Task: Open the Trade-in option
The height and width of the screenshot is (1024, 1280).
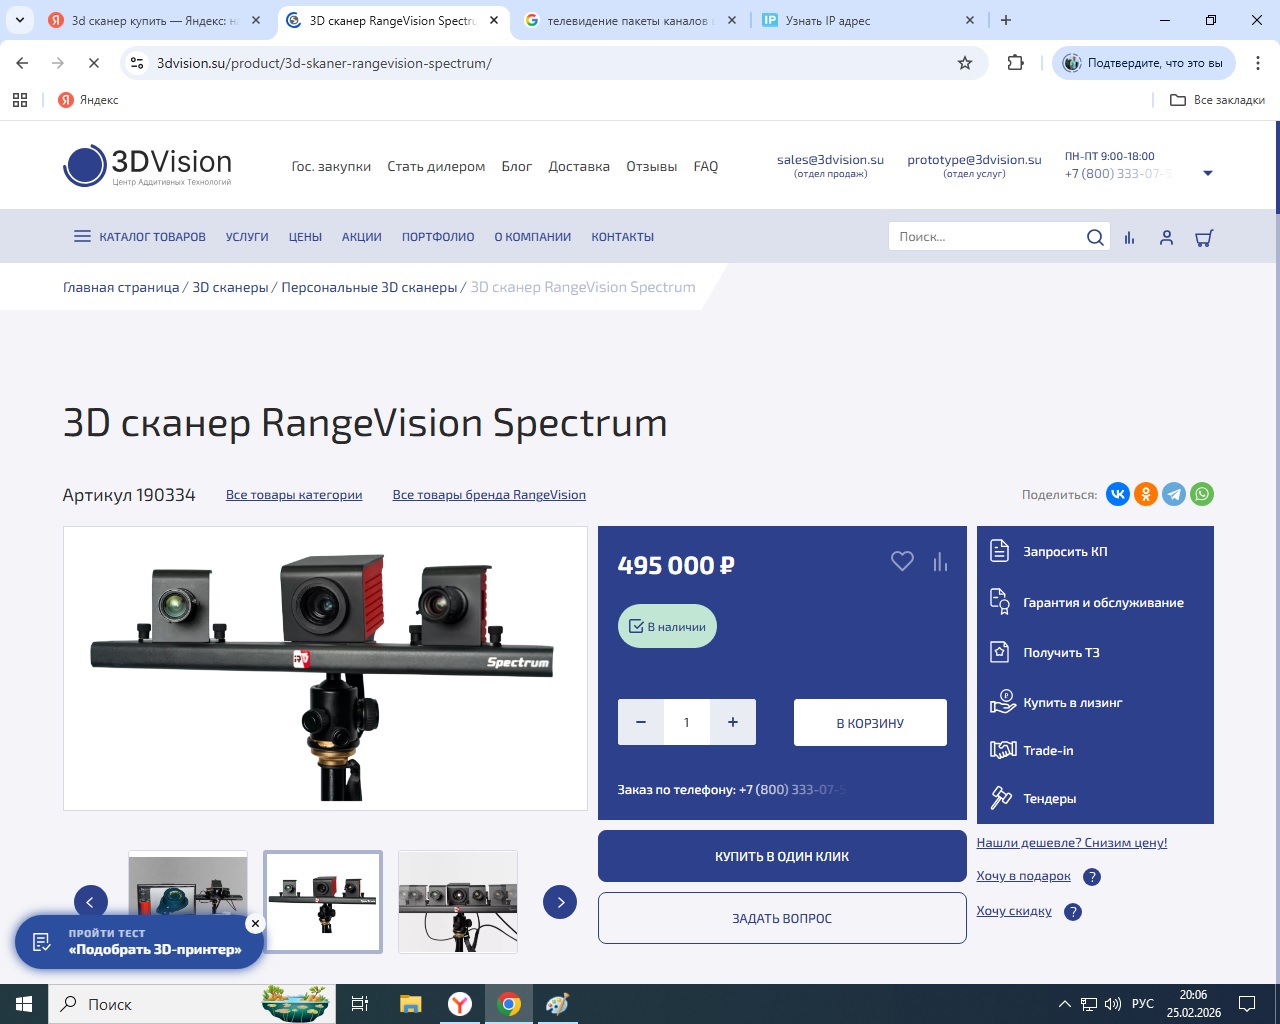Action: point(1032,751)
